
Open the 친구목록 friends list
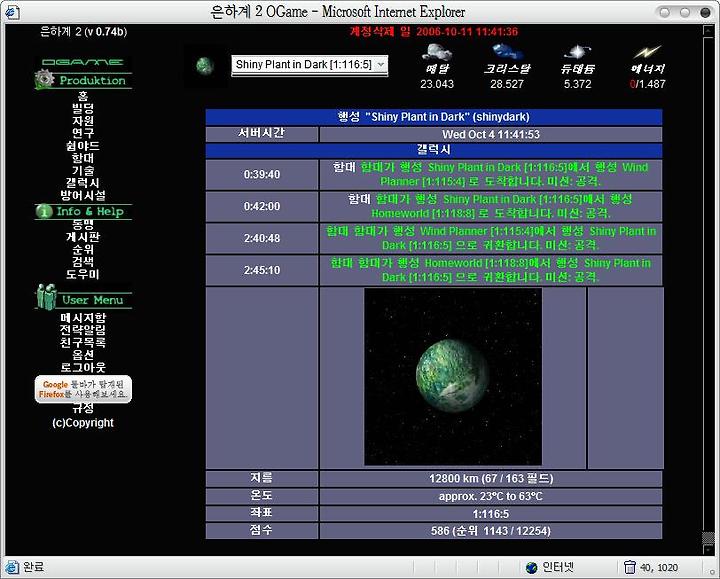(x=83, y=343)
